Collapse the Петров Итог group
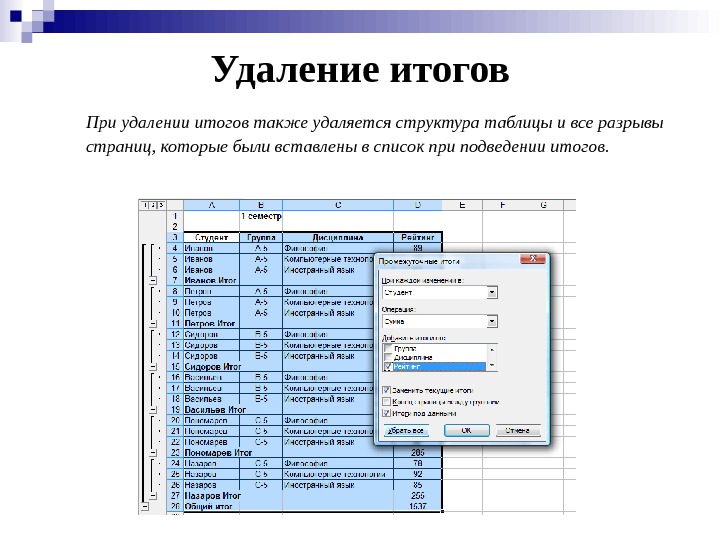The image size is (720, 540). [153, 324]
